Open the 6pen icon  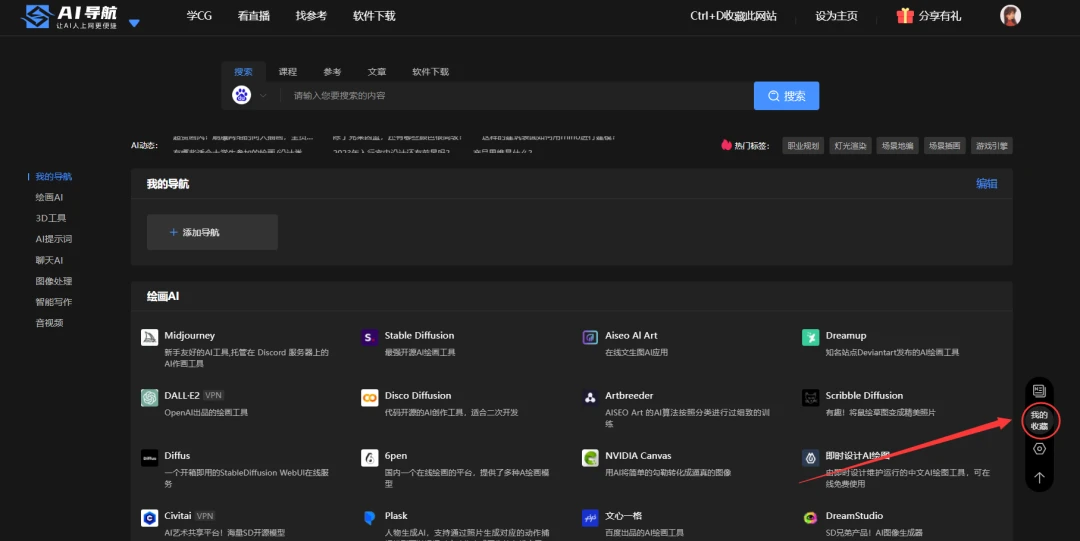(x=370, y=458)
